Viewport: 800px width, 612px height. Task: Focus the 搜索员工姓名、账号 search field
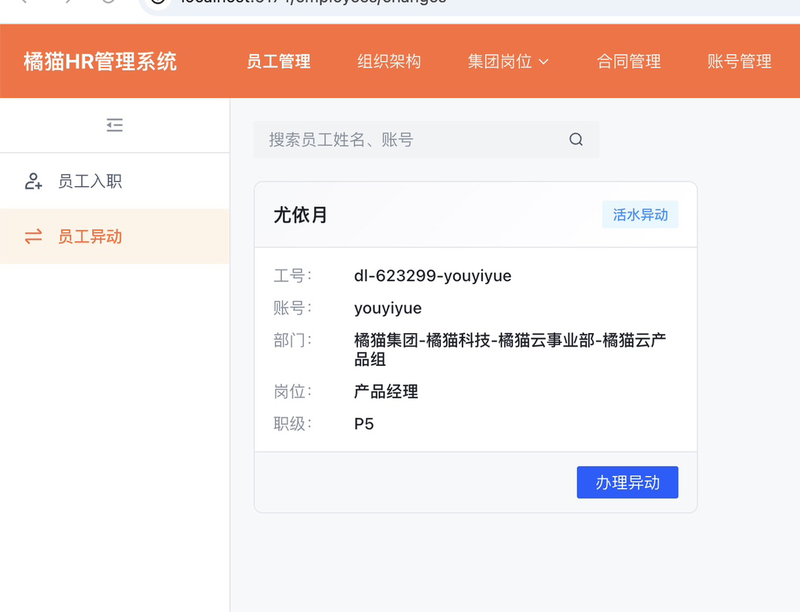point(427,139)
